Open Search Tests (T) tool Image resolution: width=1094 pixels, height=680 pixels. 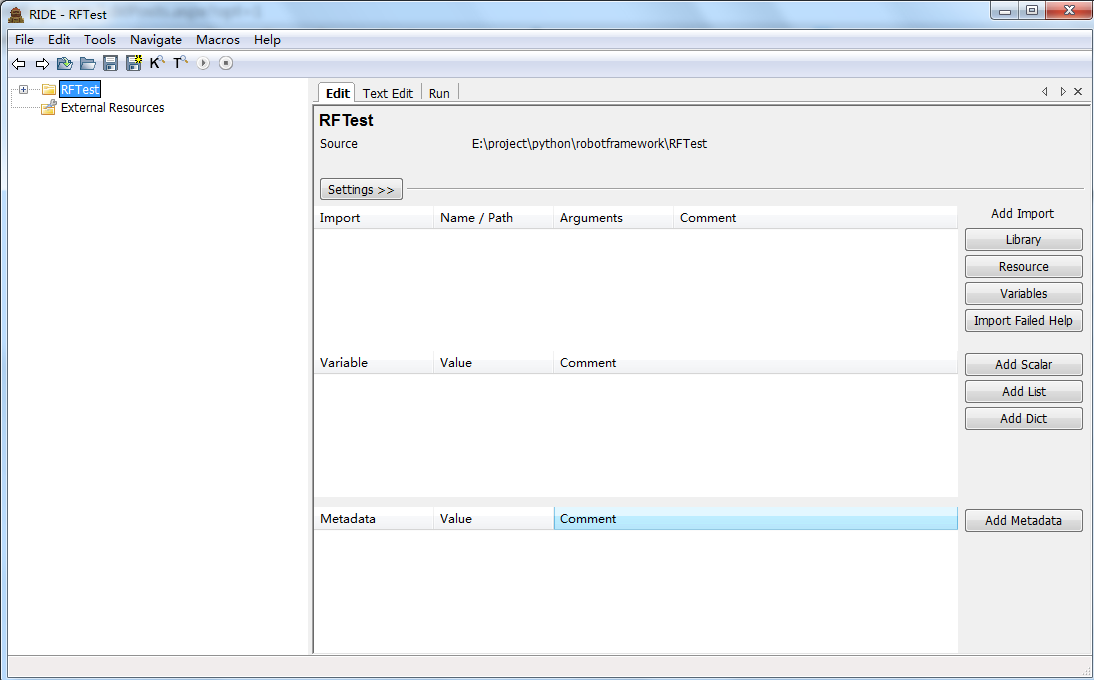pyautogui.click(x=180, y=63)
